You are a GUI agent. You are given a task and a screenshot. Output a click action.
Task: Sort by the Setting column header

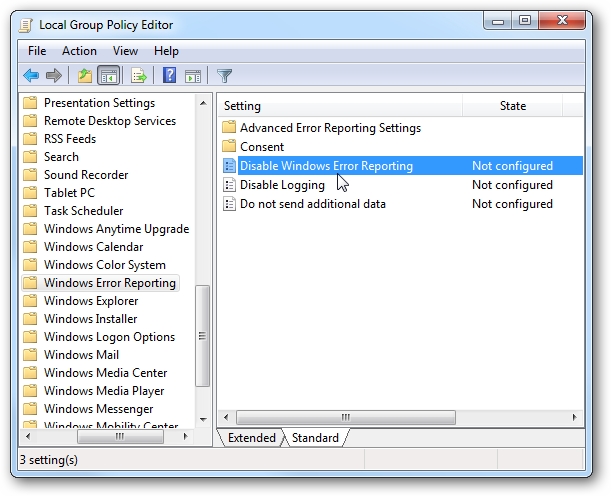tap(340, 106)
